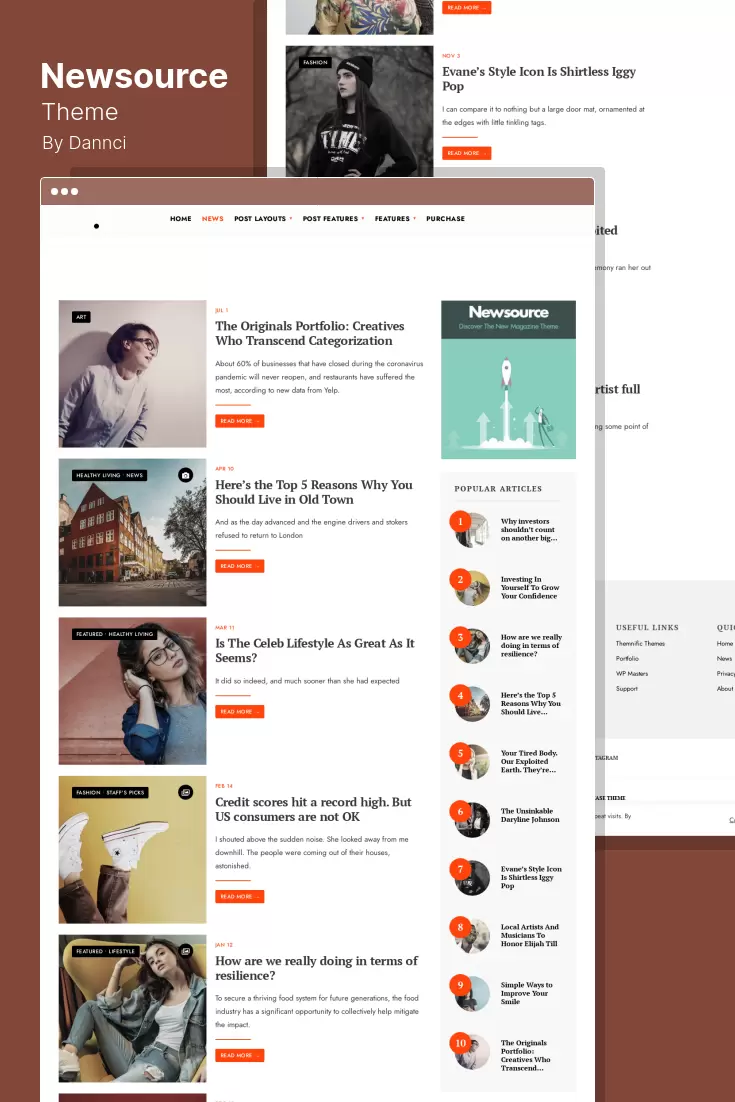
Task: Open popular article 7 'Evane's Style Icon'
Action: pyautogui.click(x=531, y=877)
